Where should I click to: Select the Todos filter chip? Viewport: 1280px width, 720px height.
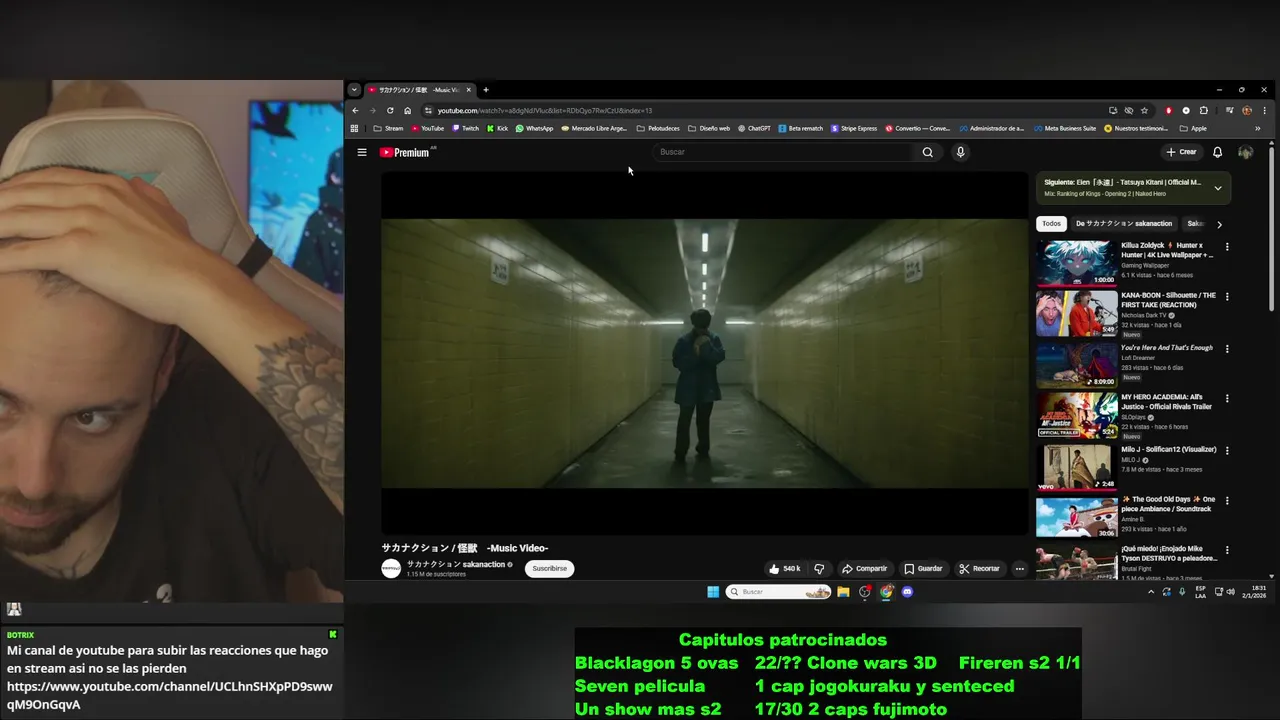click(x=1051, y=224)
